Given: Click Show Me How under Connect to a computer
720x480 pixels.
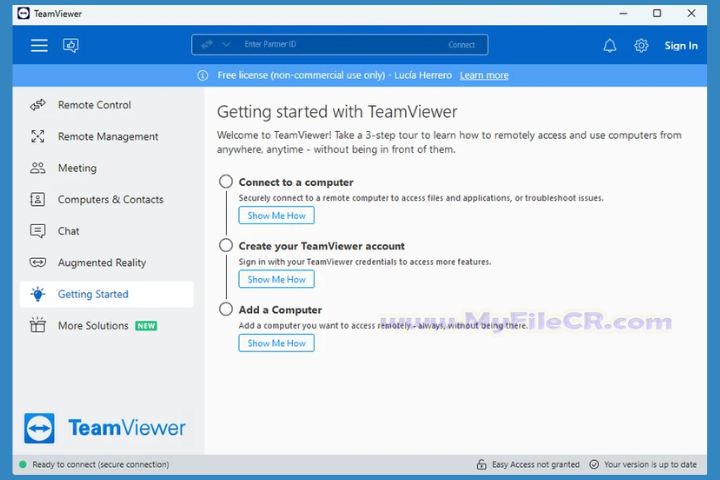Looking at the screenshot, I should 276,215.
